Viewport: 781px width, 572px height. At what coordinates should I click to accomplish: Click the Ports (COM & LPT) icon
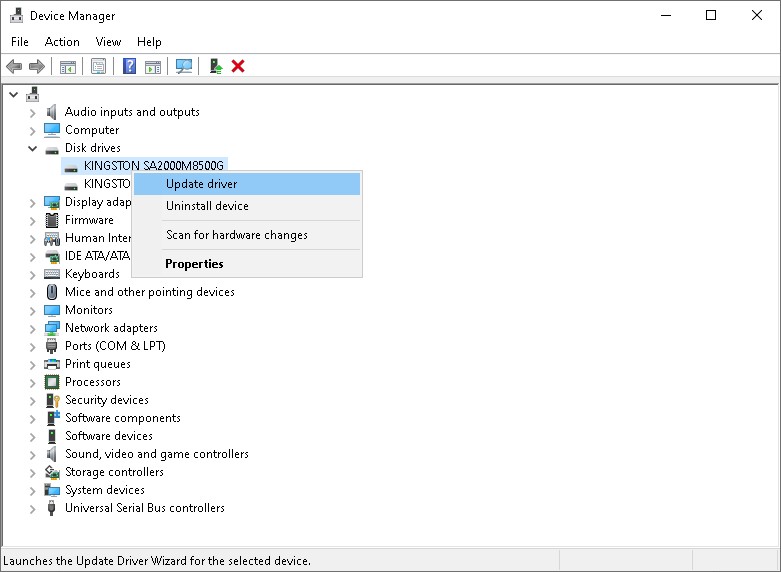51,346
